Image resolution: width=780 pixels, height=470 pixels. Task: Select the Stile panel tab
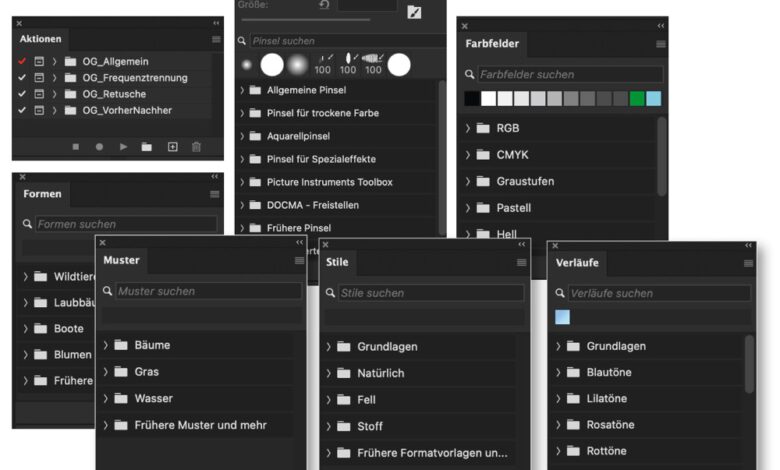pyautogui.click(x=337, y=262)
